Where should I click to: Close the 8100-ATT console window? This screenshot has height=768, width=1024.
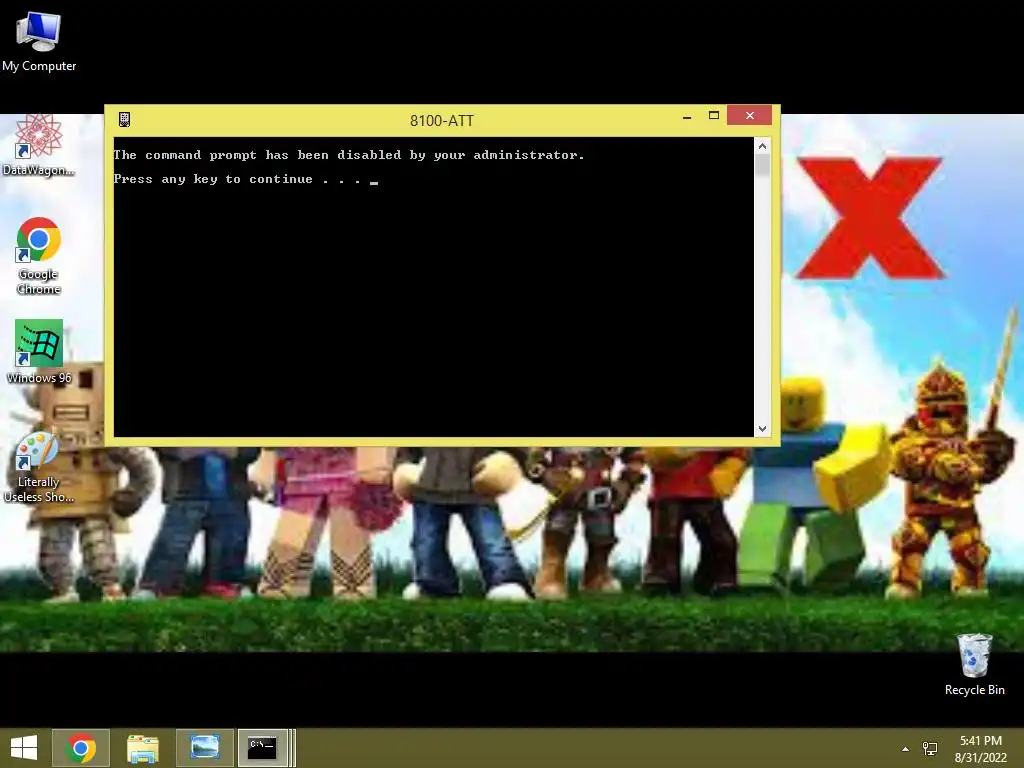pyautogui.click(x=750, y=116)
